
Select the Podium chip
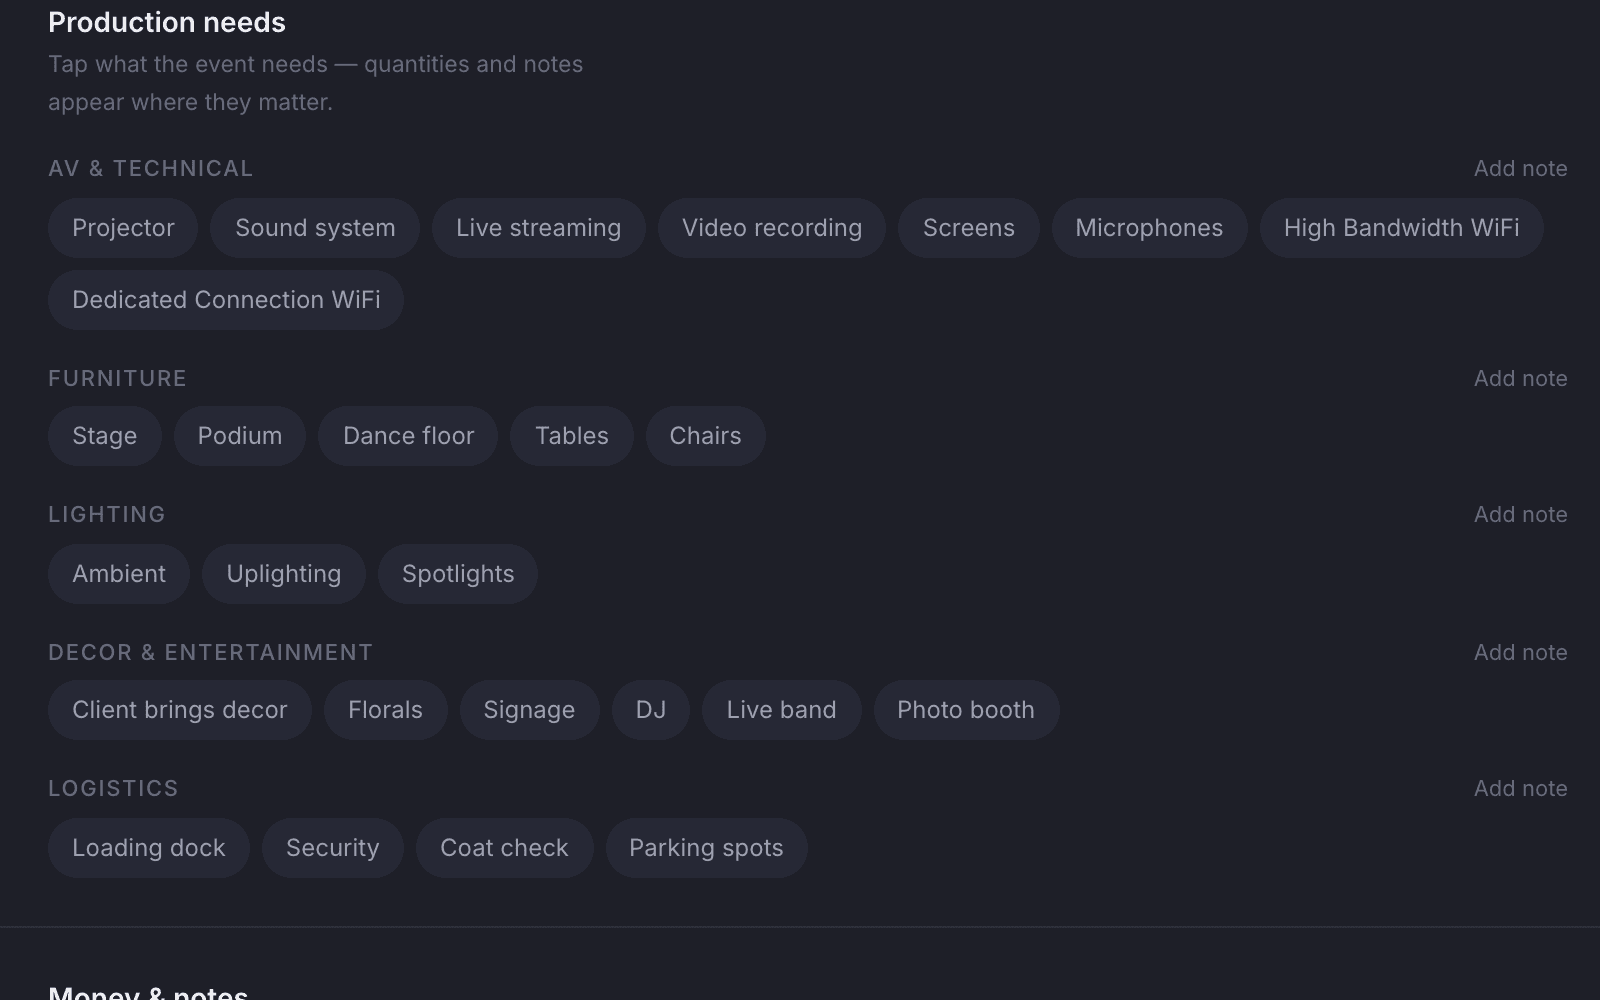(240, 436)
